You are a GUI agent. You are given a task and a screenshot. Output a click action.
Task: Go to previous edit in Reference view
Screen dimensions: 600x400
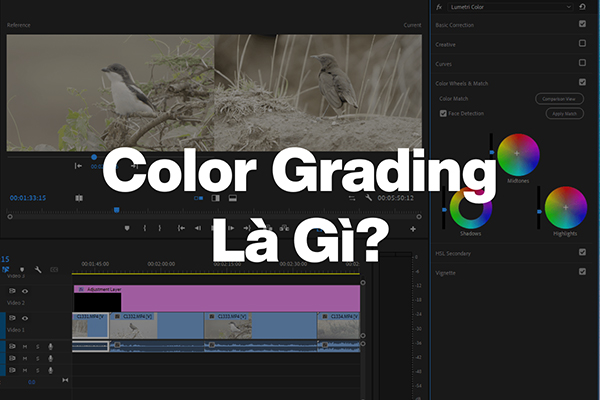click(x=78, y=166)
